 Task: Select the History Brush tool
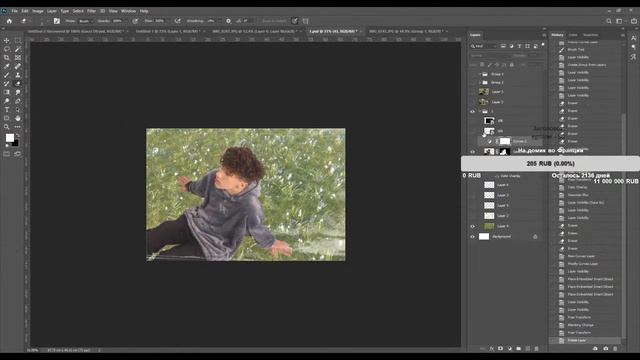(7, 83)
